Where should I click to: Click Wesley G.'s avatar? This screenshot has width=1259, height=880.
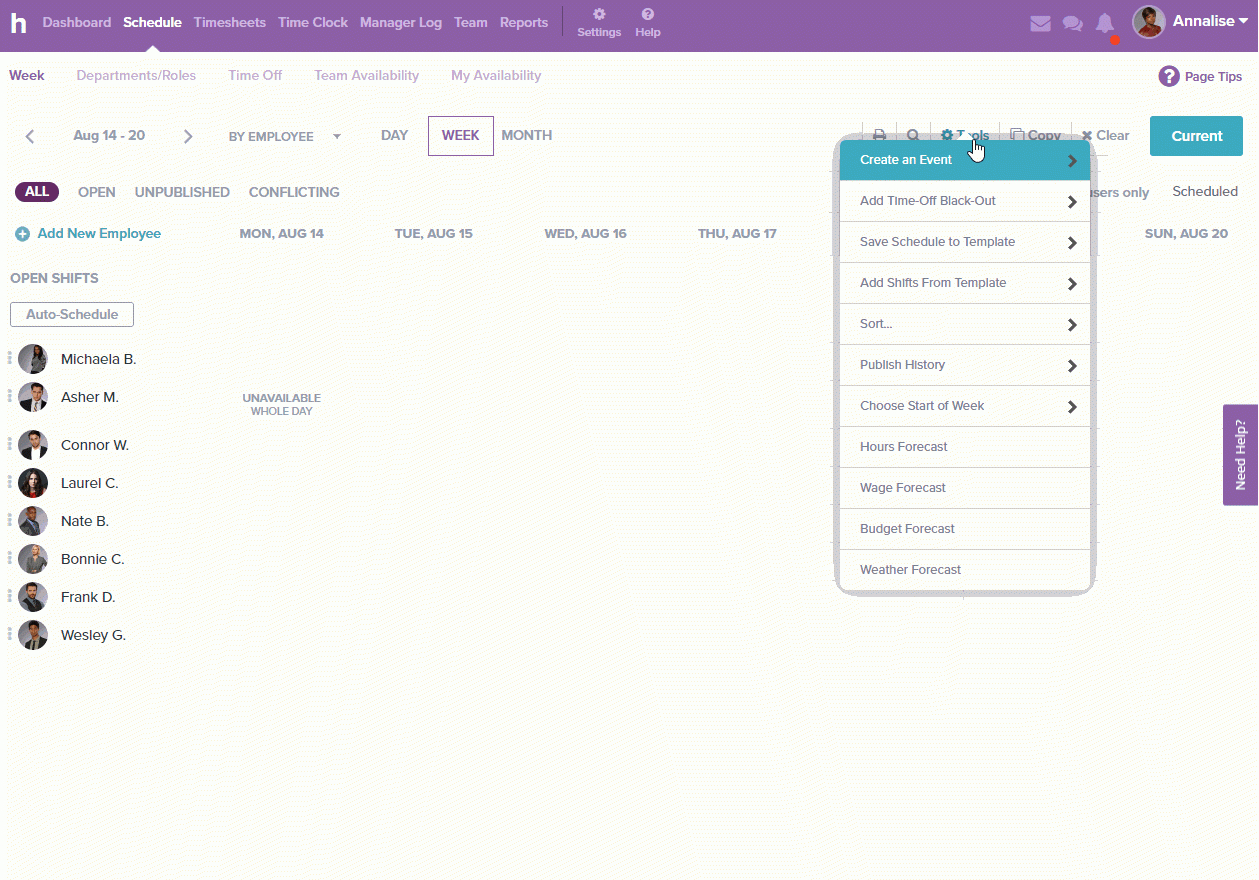33,635
